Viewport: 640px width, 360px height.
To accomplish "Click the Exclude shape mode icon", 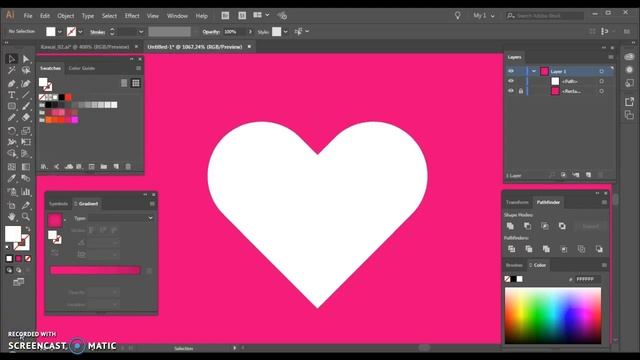I will (562, 226).
